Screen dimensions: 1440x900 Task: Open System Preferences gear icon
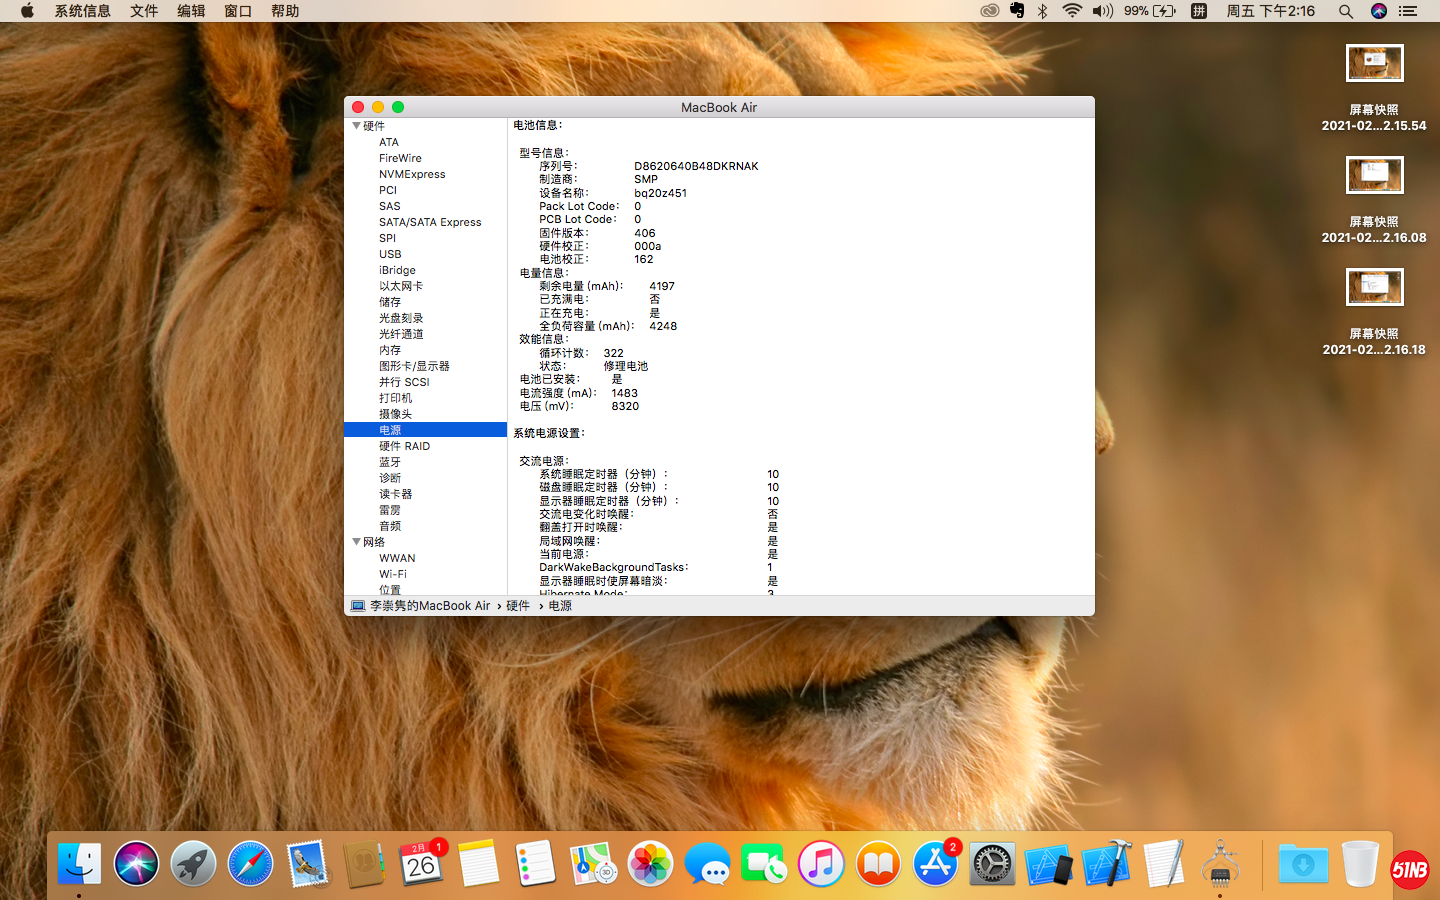(x=993, y=864)
